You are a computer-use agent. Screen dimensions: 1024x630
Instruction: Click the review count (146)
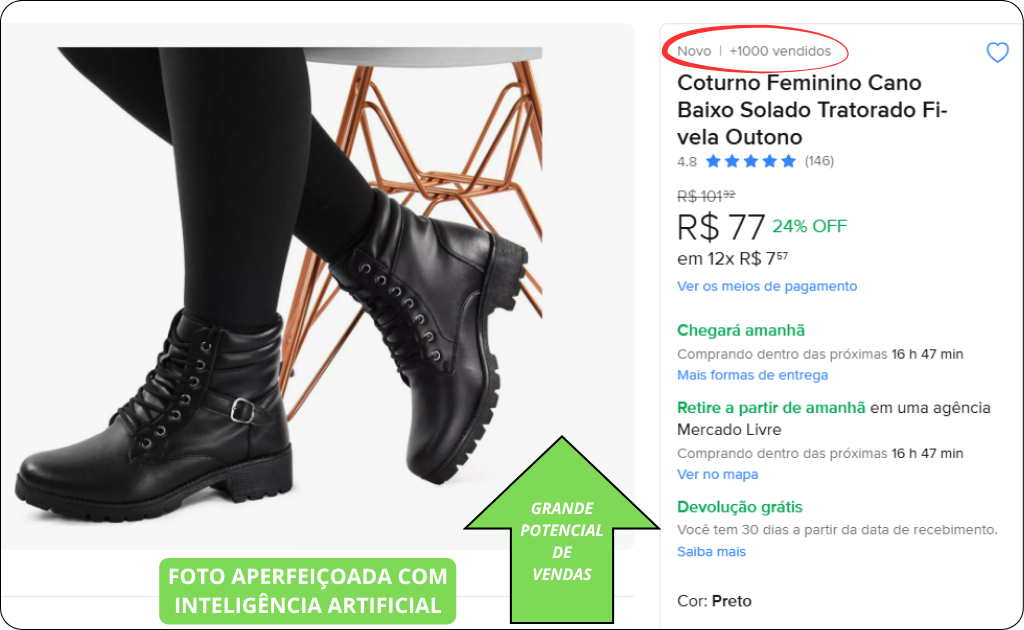pyautogui.click(x=819, y=161)
